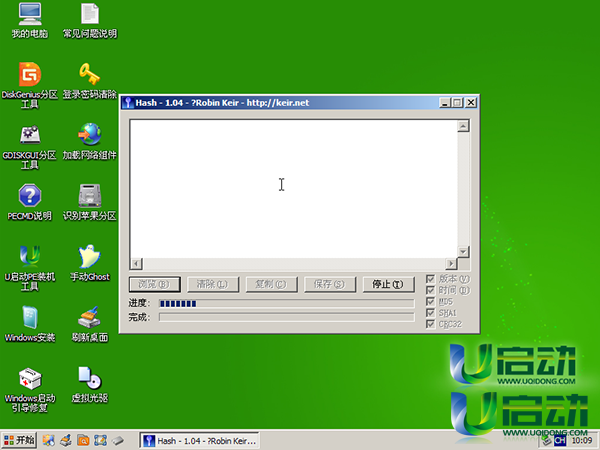Open the 开始 Start menu
The width and height of the screenshot is (600, 450).
pyautogui.click(x=20, y=439)
